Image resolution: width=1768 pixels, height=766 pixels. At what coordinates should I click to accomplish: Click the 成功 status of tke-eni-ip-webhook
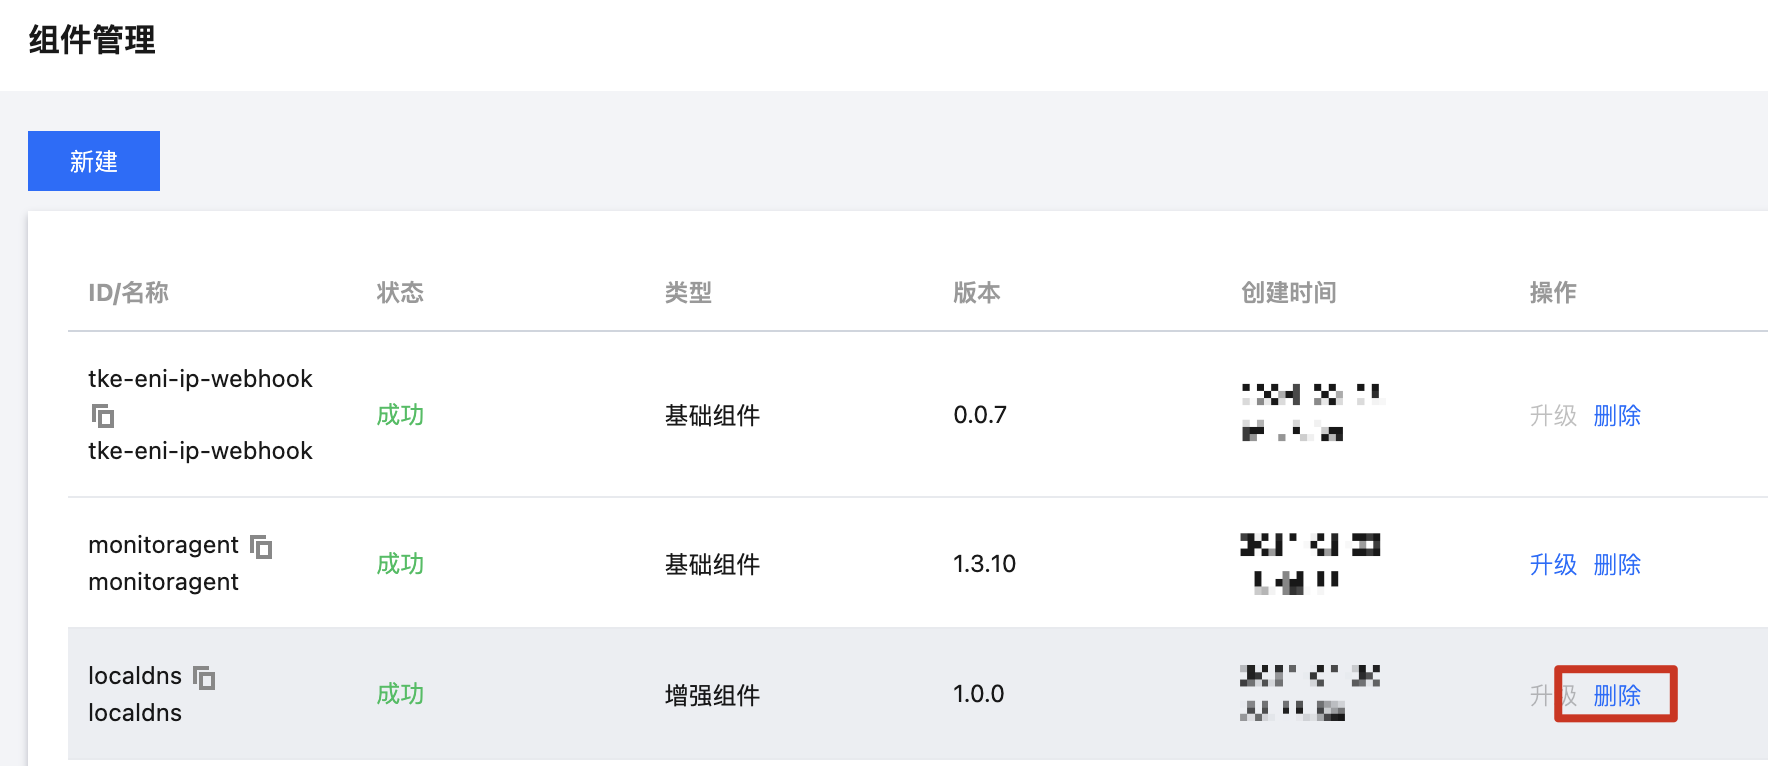(x=400, y=415)
